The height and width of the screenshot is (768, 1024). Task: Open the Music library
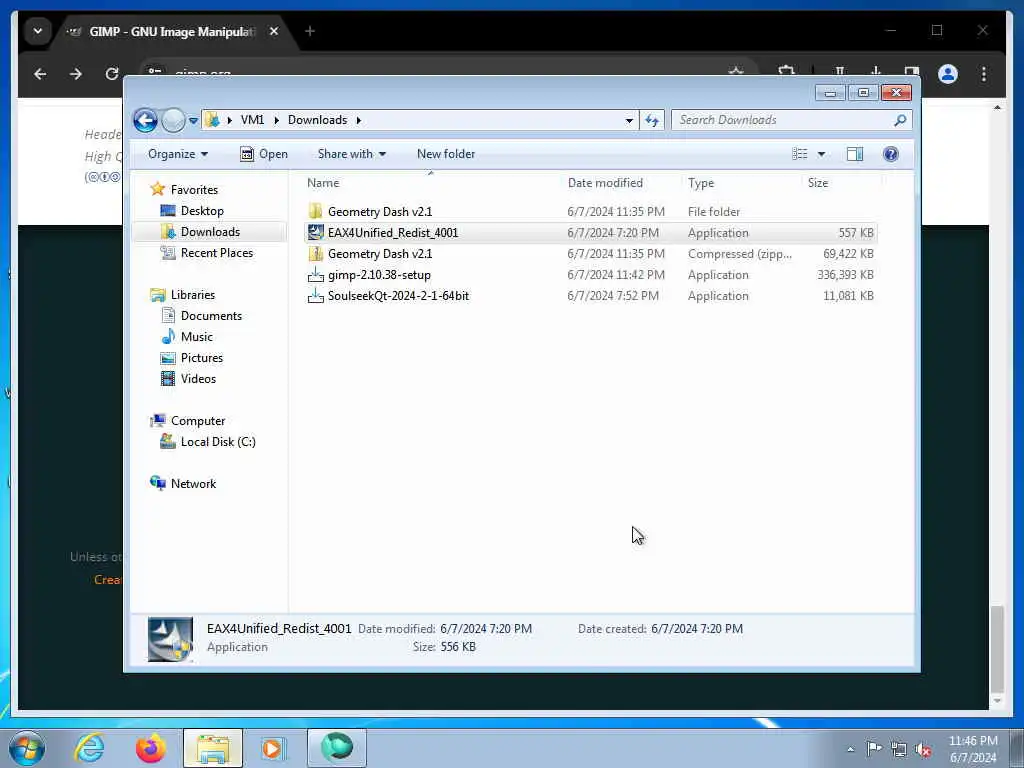tap(197, 337)
